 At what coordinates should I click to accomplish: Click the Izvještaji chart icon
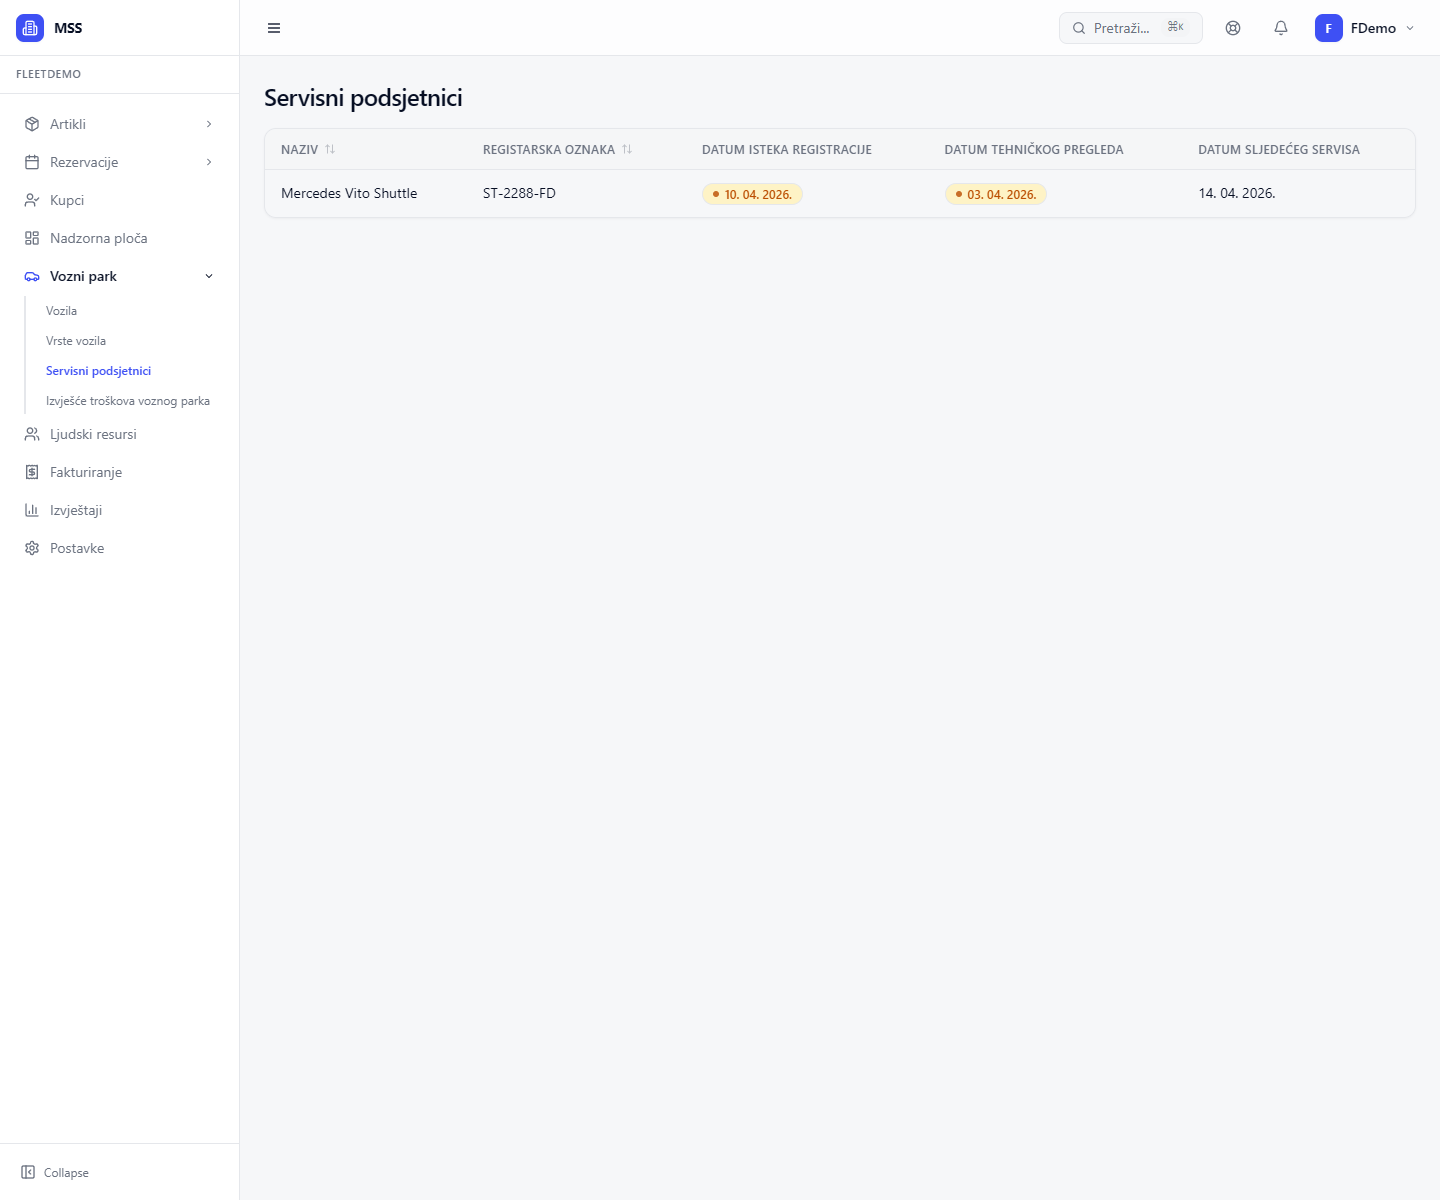[x=32, y=510]
